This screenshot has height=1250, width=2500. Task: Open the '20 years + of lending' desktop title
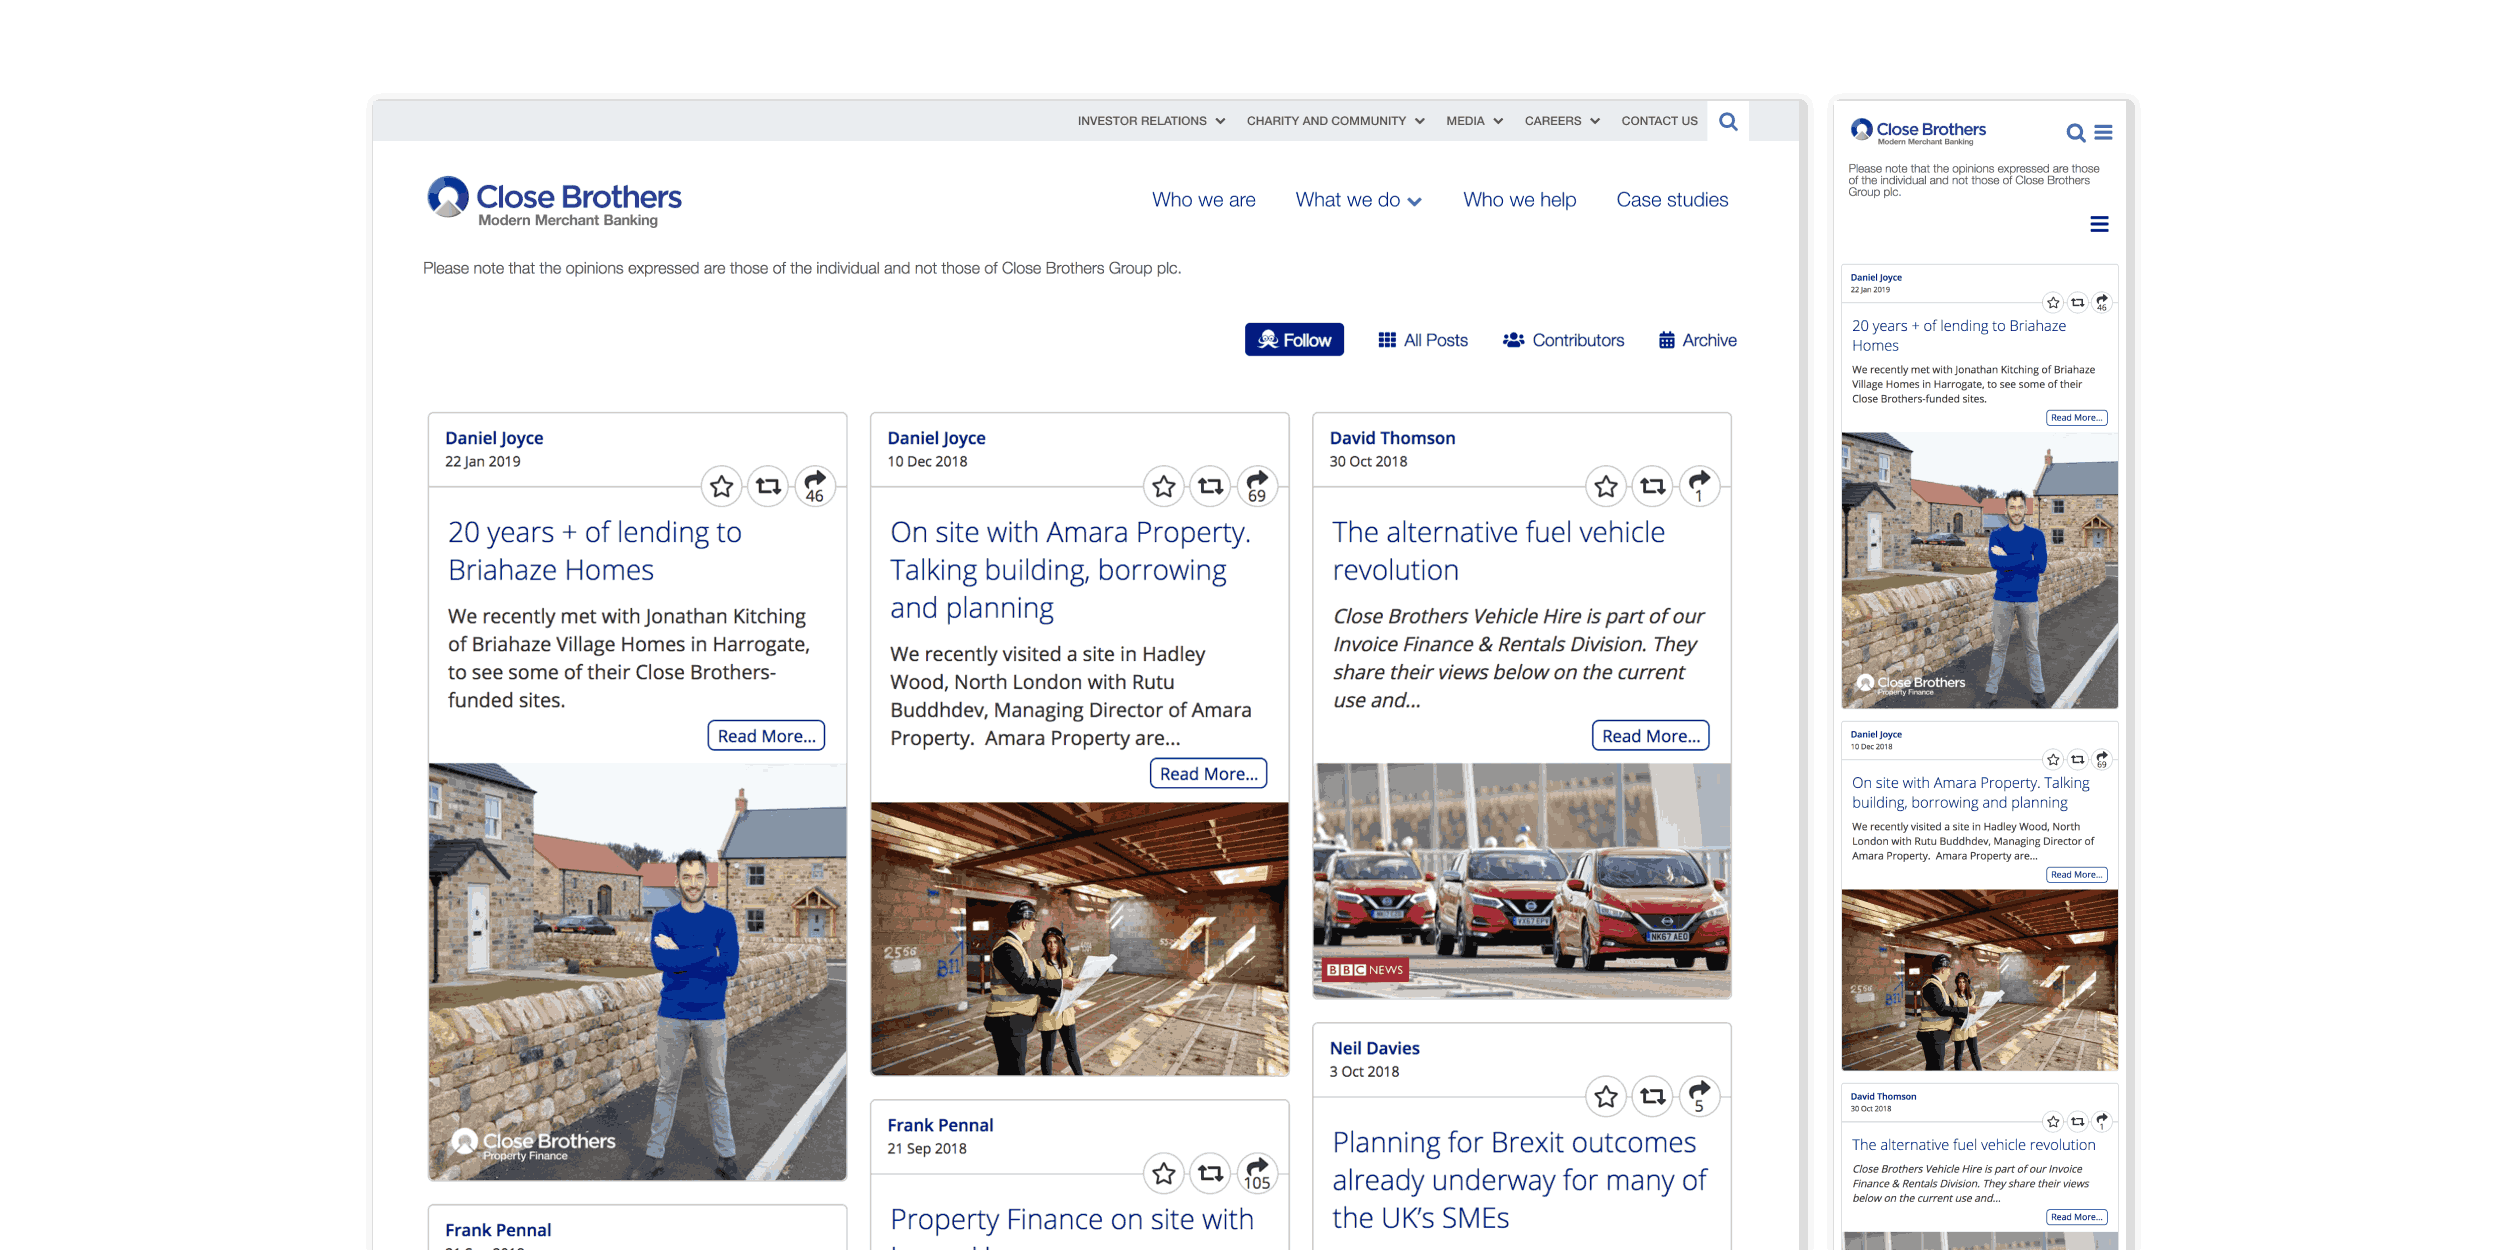pyautogui.click(x=595, y=551)
